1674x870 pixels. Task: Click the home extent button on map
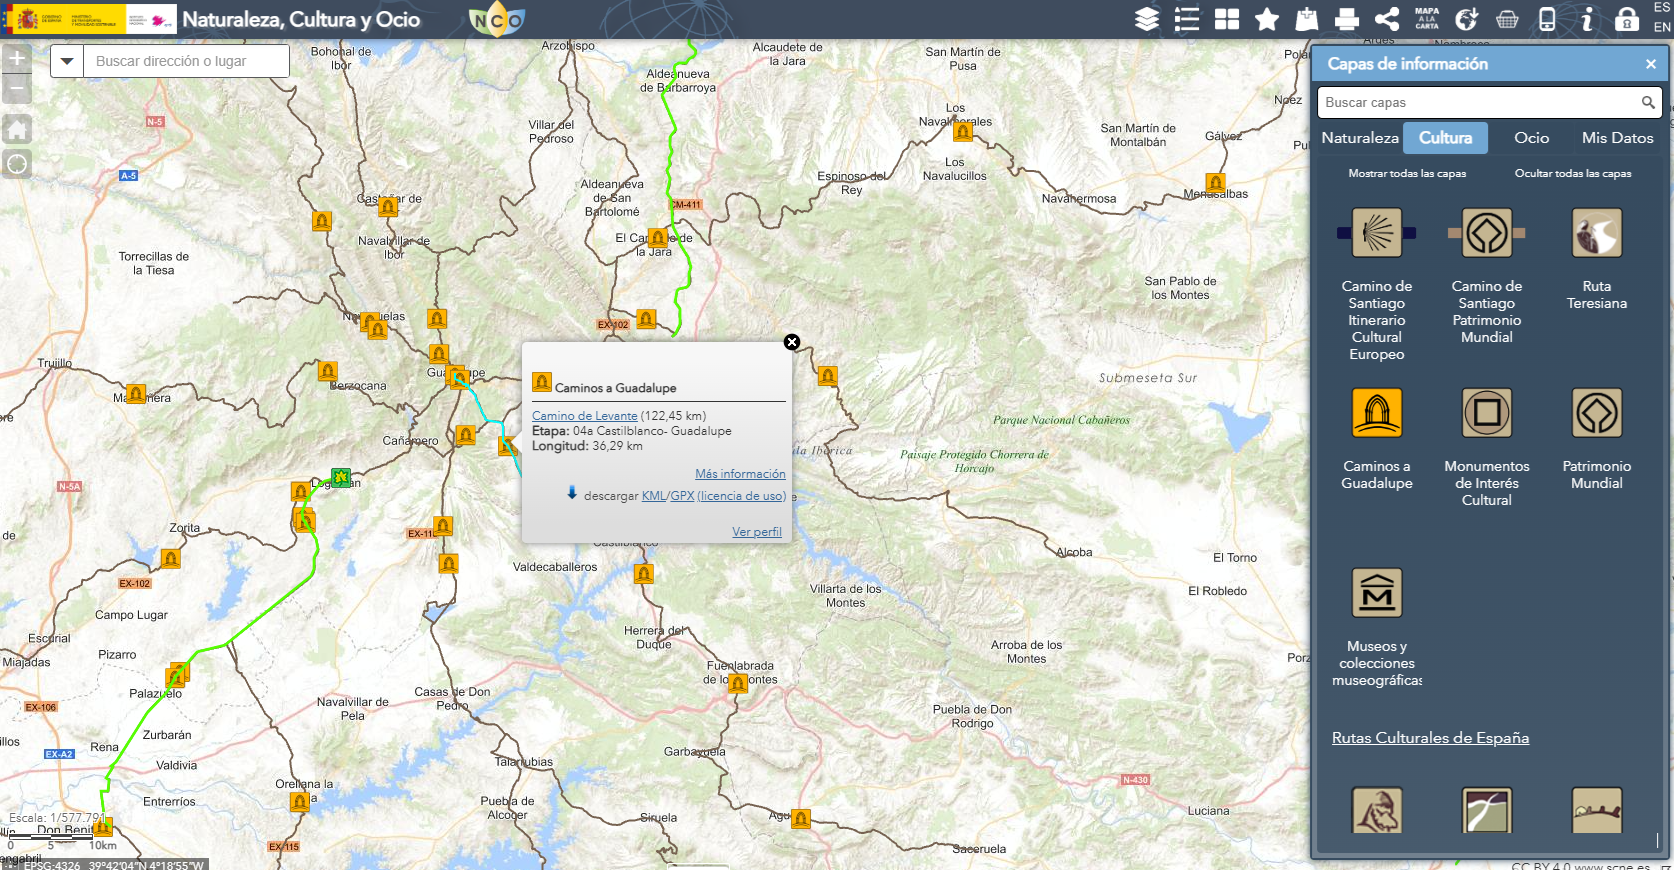pyautogui.click(x=17, y=128)
